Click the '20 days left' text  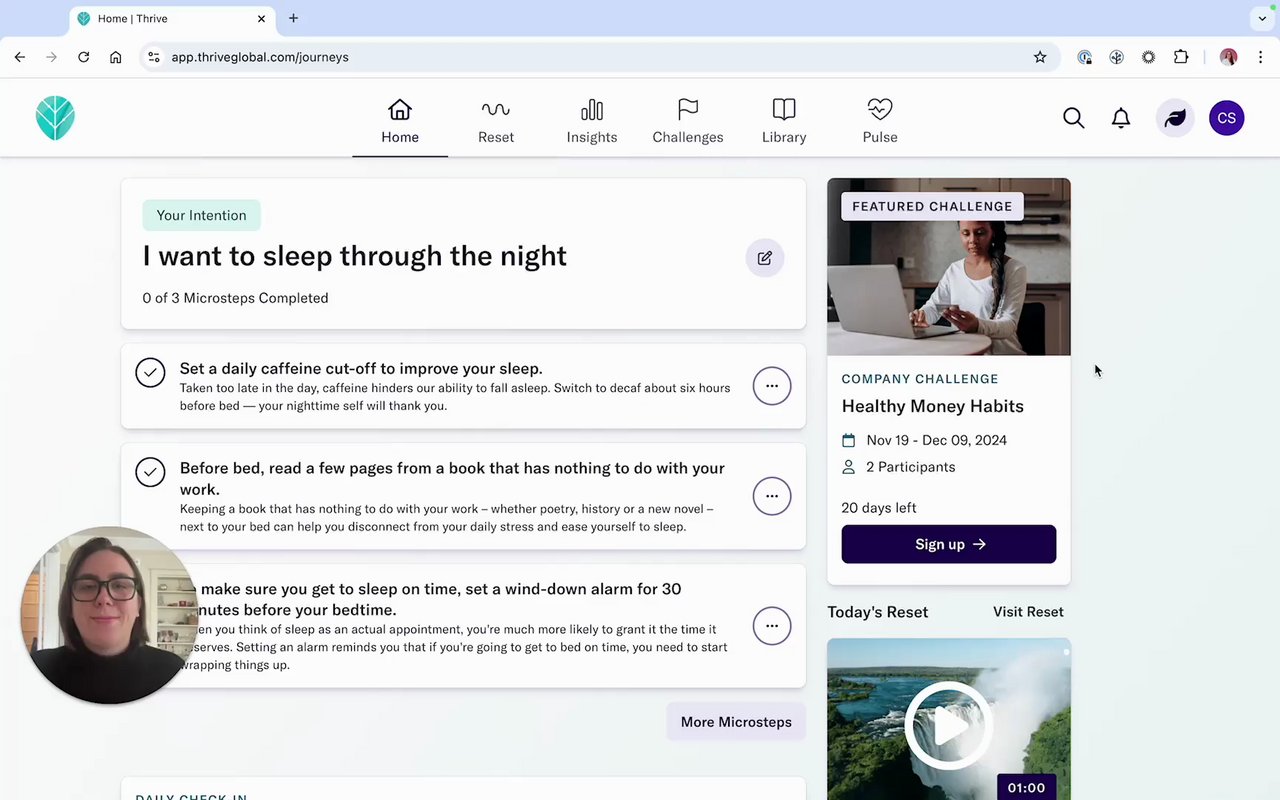879,508
